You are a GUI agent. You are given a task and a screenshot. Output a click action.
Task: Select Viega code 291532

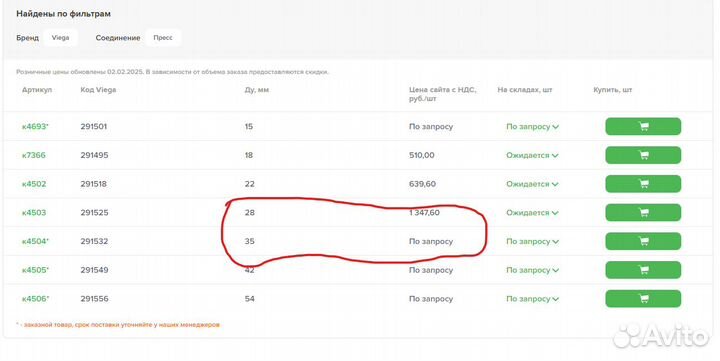pyautogui.click(x=94, y=241)
